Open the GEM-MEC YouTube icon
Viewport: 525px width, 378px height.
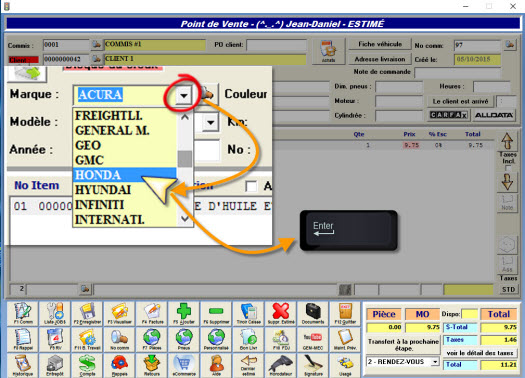coord(313,339)
